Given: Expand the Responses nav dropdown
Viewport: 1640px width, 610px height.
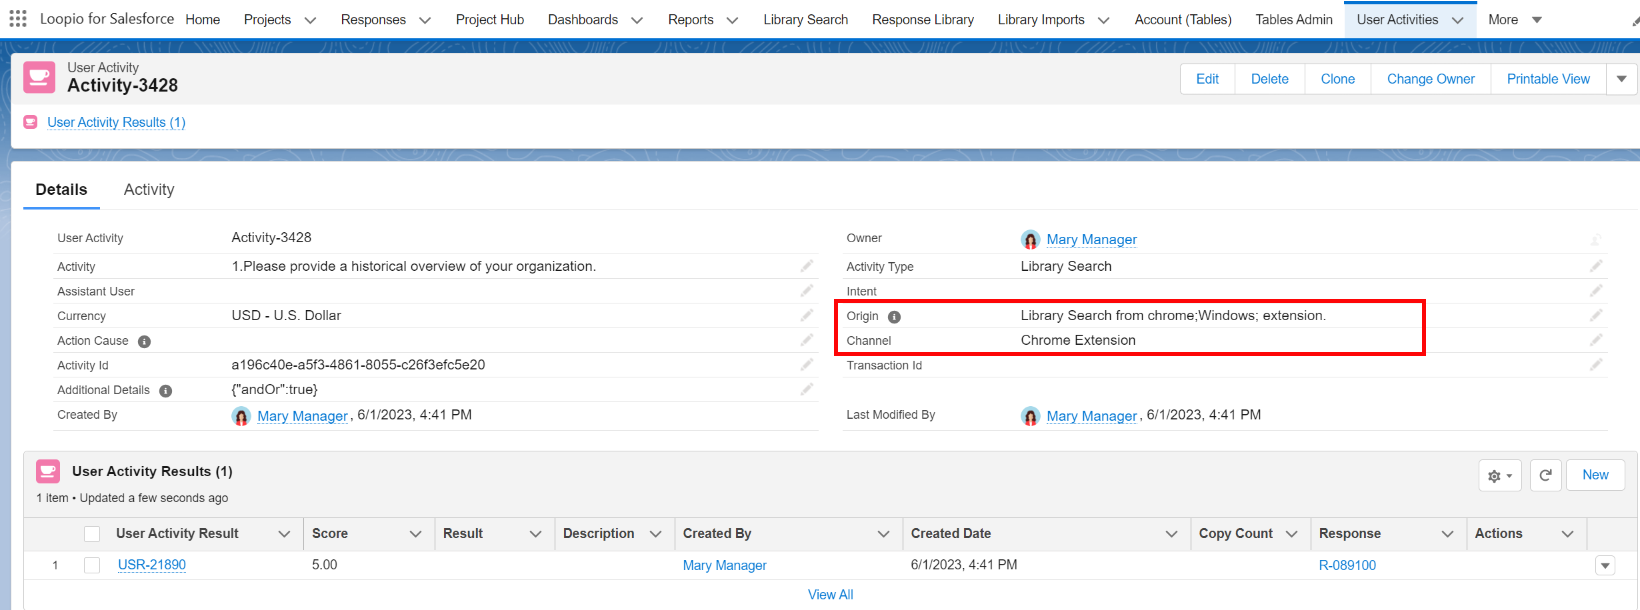Looking at the screenshot, I should click(x=425, y=20).
